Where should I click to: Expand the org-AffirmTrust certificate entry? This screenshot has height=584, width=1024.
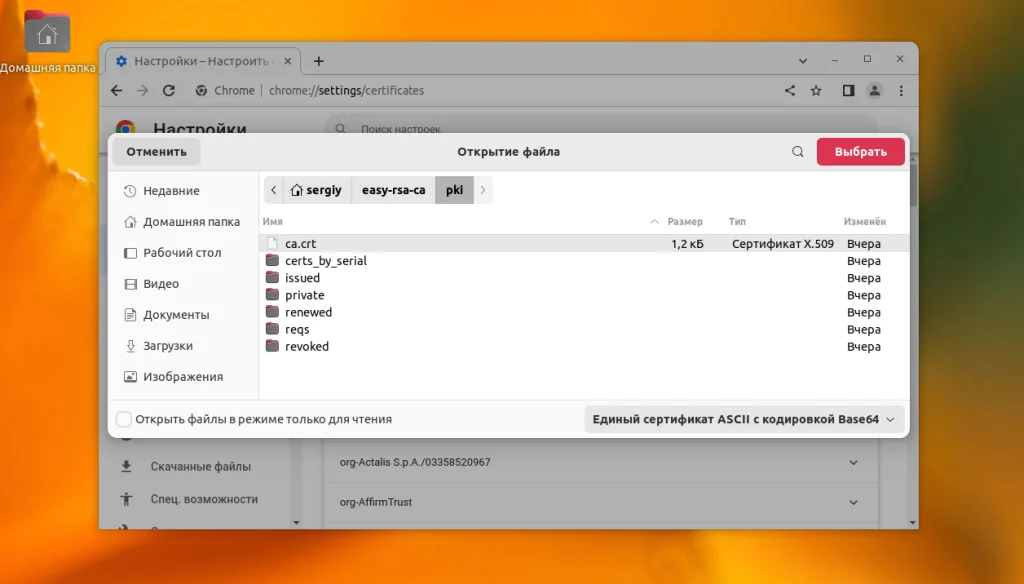pyautogui.click(x=853, y=502)
